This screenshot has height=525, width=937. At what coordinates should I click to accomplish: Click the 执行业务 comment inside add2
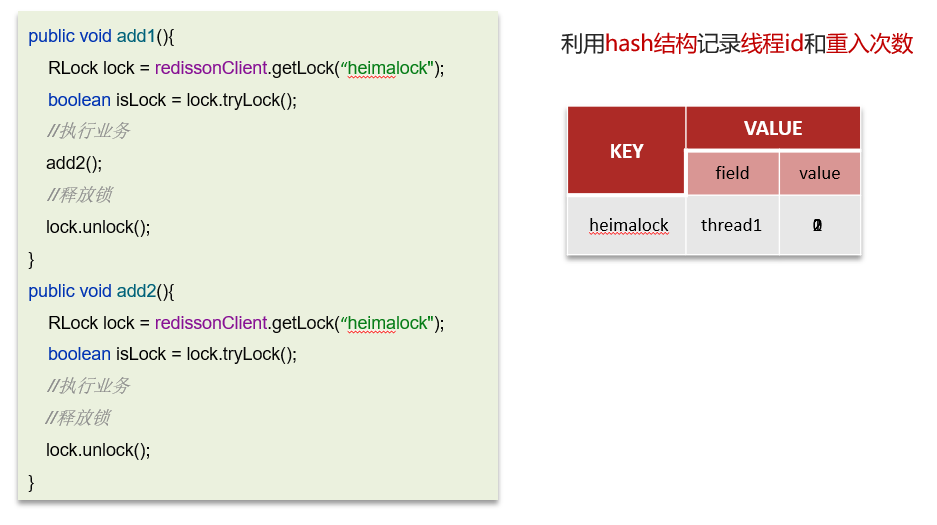[x=88, y=386]
